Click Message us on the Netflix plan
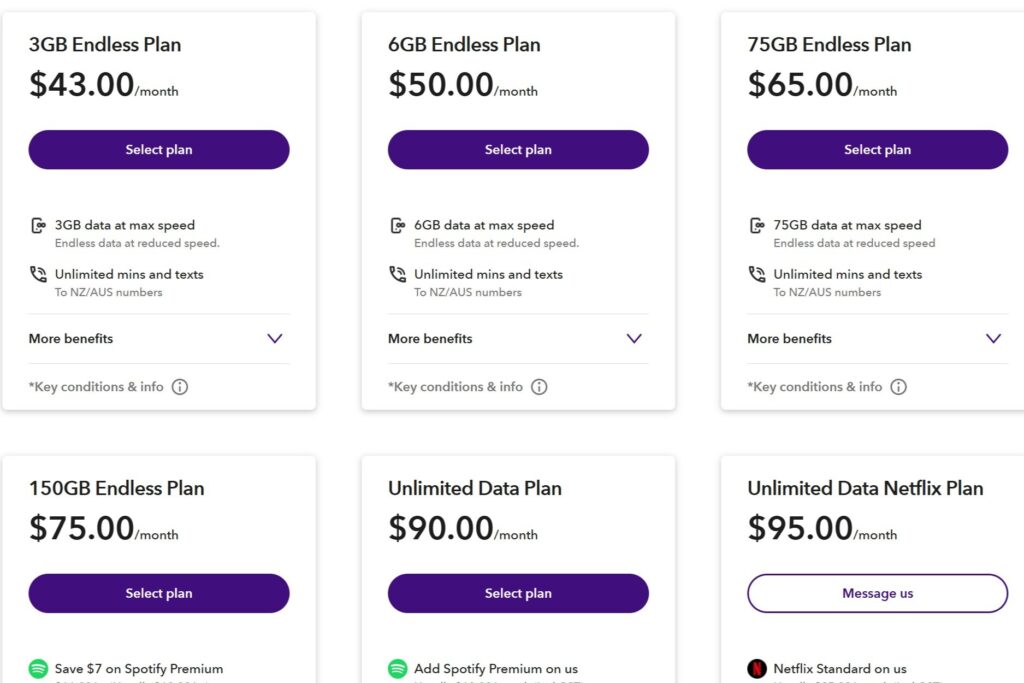Image resolution: width=1024 pixels, height=683 pixels. (877, 592)
